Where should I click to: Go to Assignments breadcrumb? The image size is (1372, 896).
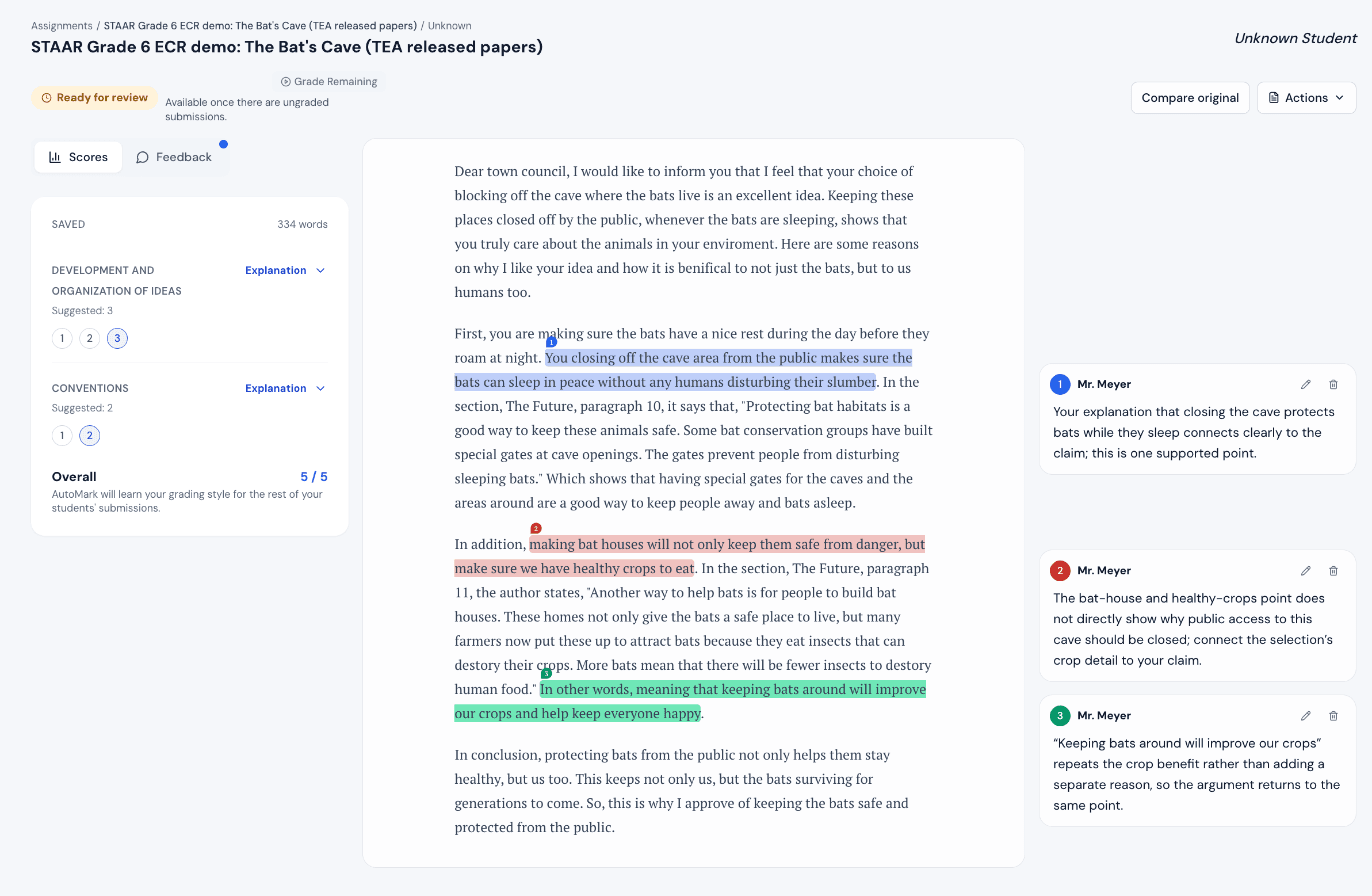pyautogui.click(x=62, y=26)
